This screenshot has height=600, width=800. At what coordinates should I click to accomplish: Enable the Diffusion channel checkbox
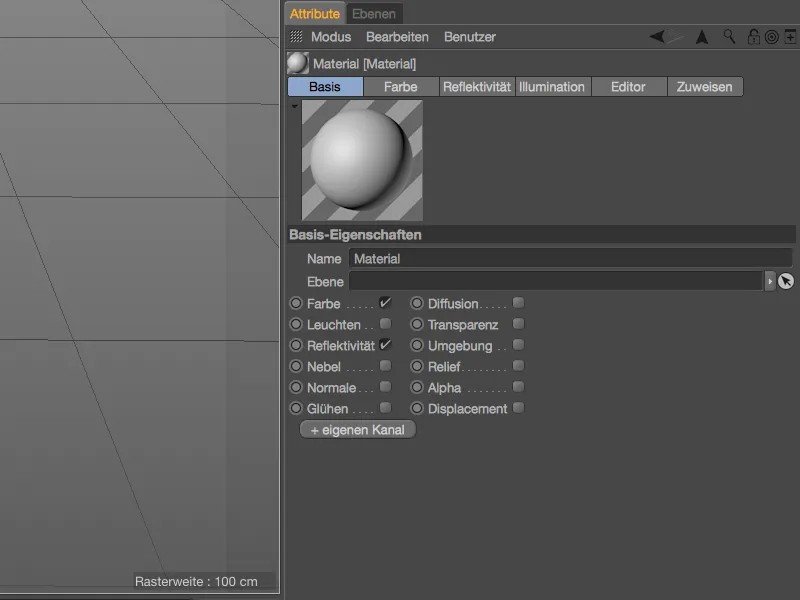coord(518,303)
